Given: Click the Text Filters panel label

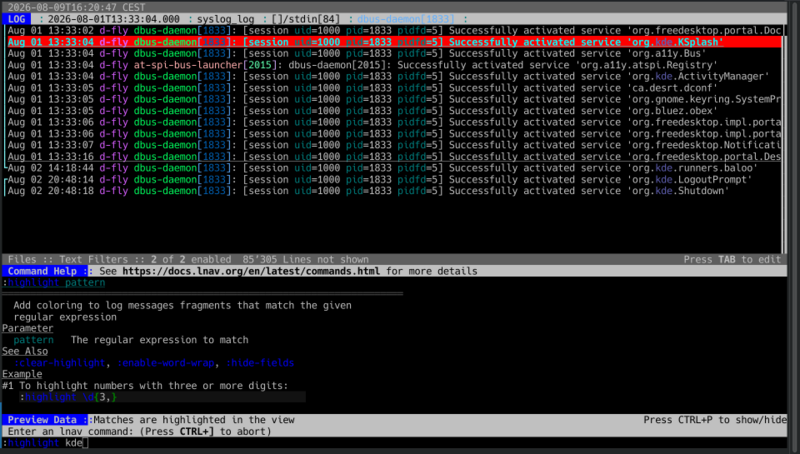Looking at the screenshot, I should click(93, 260).
